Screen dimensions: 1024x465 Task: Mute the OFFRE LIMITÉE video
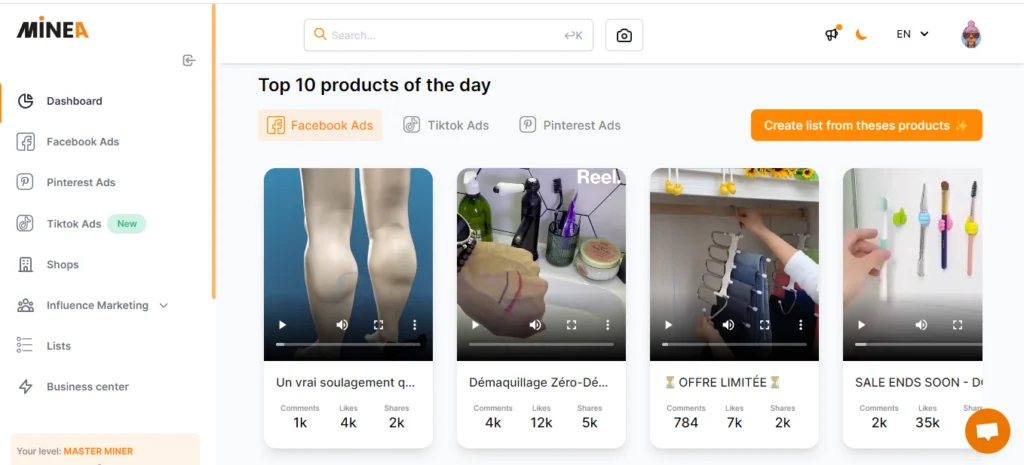pyautogui.click(x=728, y=325)
